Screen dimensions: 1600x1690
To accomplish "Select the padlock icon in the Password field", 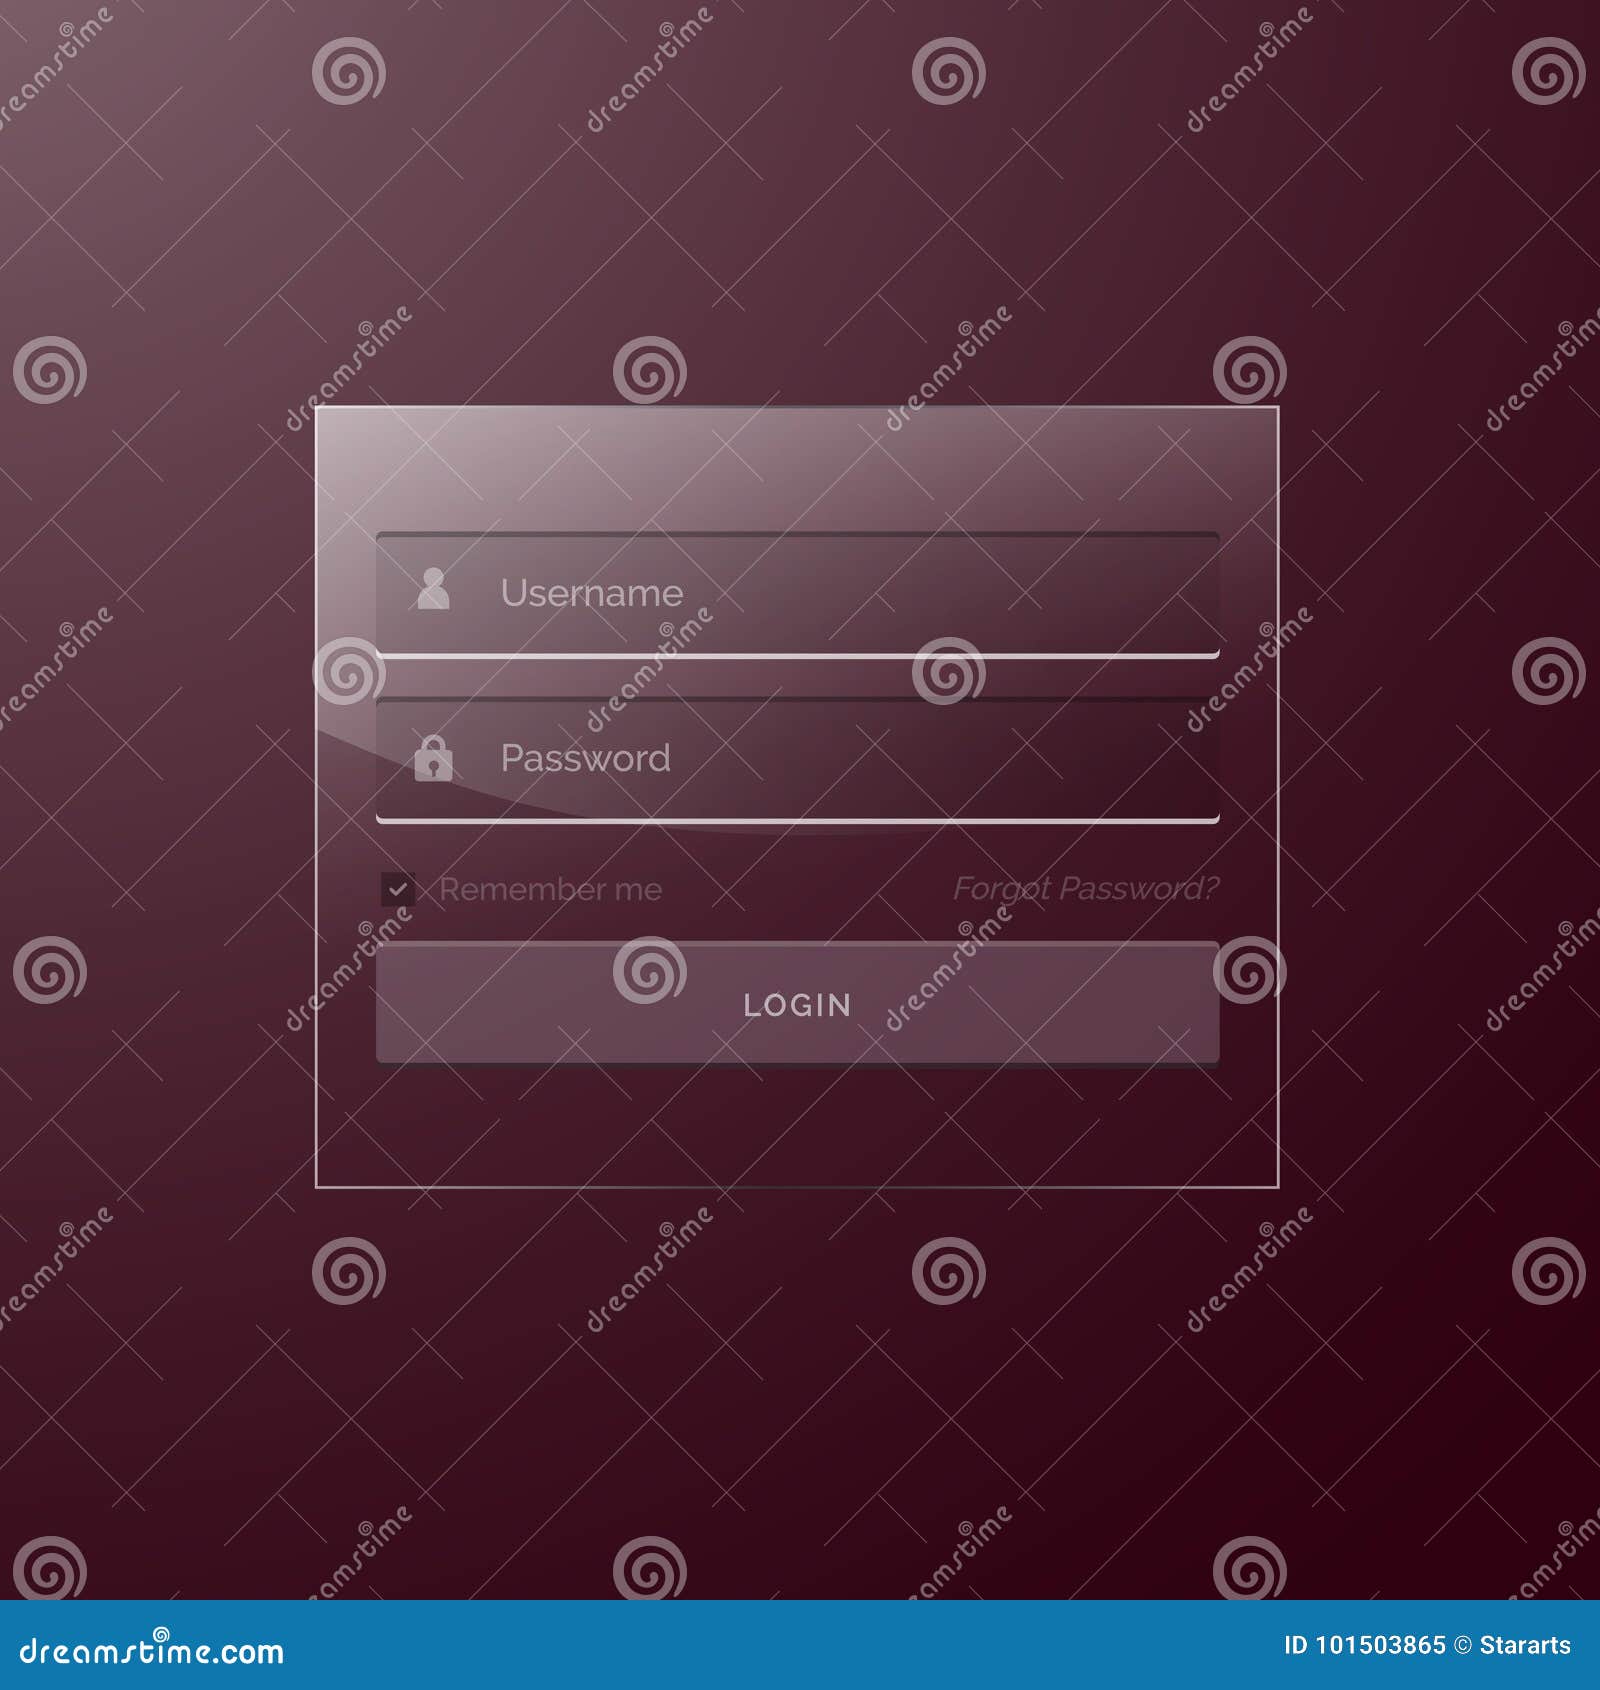I will (x=435, y=762).
